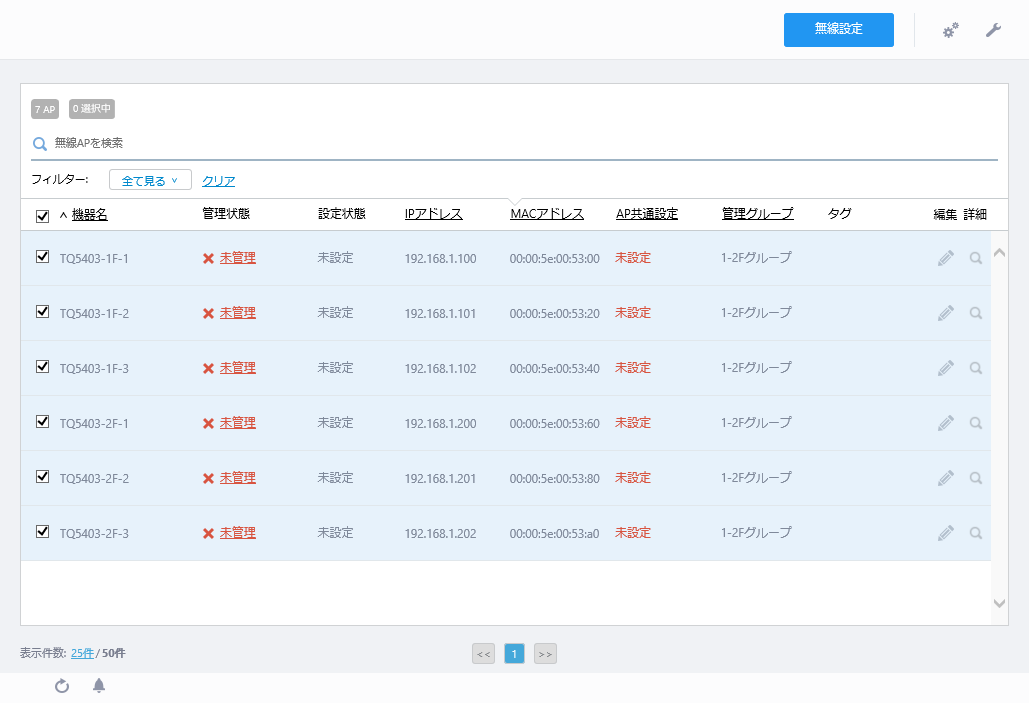Screen dimensions: 1029x703
Task: Click the 無線設定 button
Action: pyautogui.click(x=839, y=30)
